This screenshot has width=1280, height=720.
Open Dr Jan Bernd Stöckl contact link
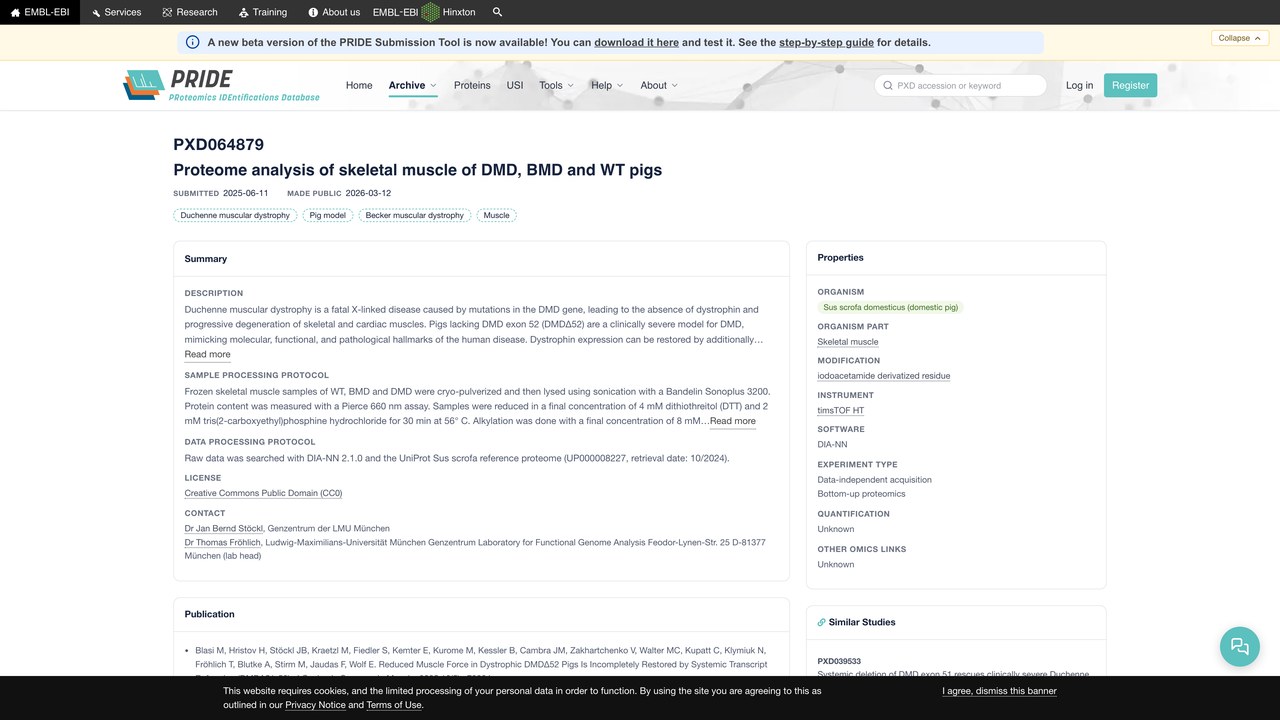click(x=224, y=528)
